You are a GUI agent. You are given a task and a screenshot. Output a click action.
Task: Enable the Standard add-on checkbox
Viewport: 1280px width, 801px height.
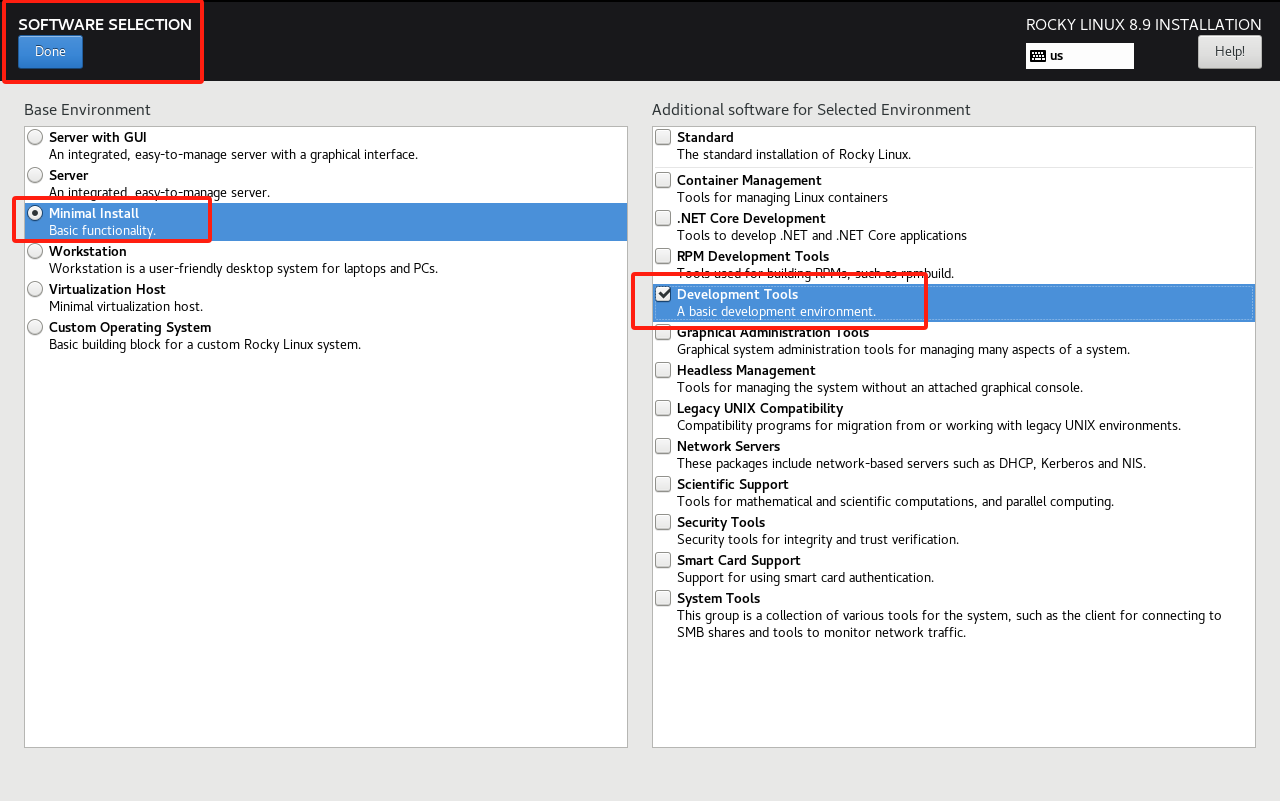[x=663, y=137]
